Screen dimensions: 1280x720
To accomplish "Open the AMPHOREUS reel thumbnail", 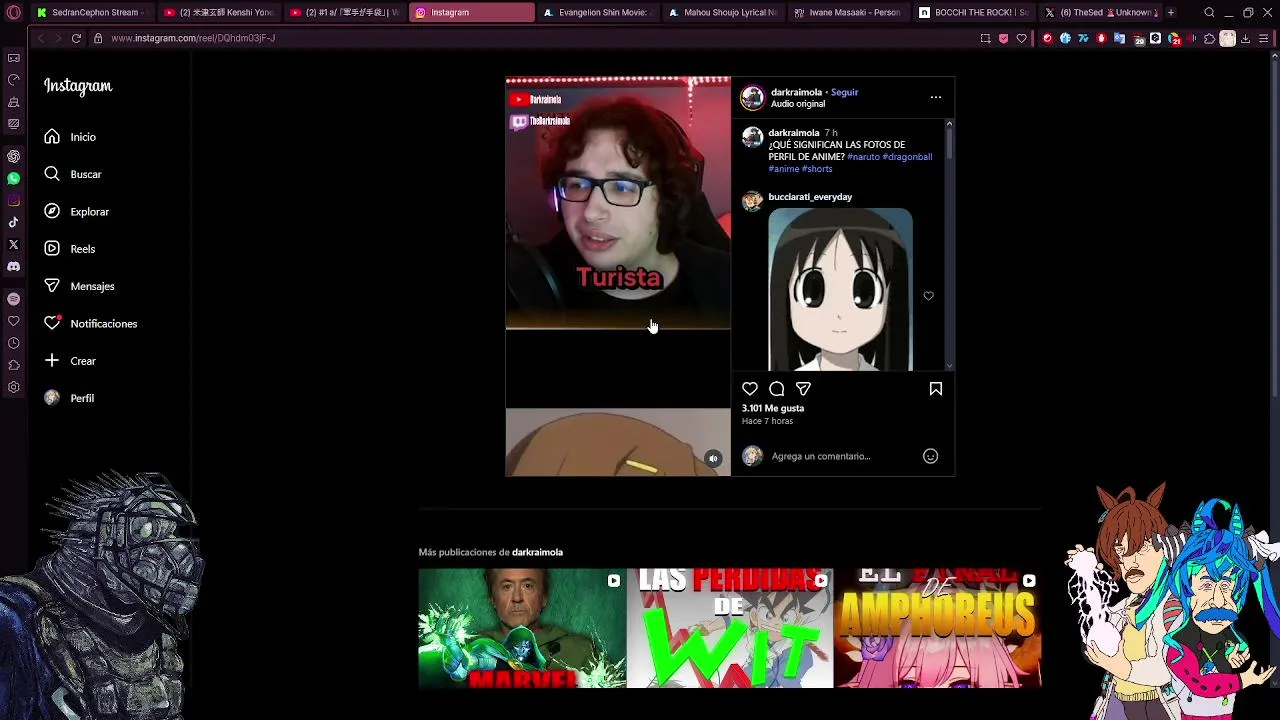I will point(938,628).
